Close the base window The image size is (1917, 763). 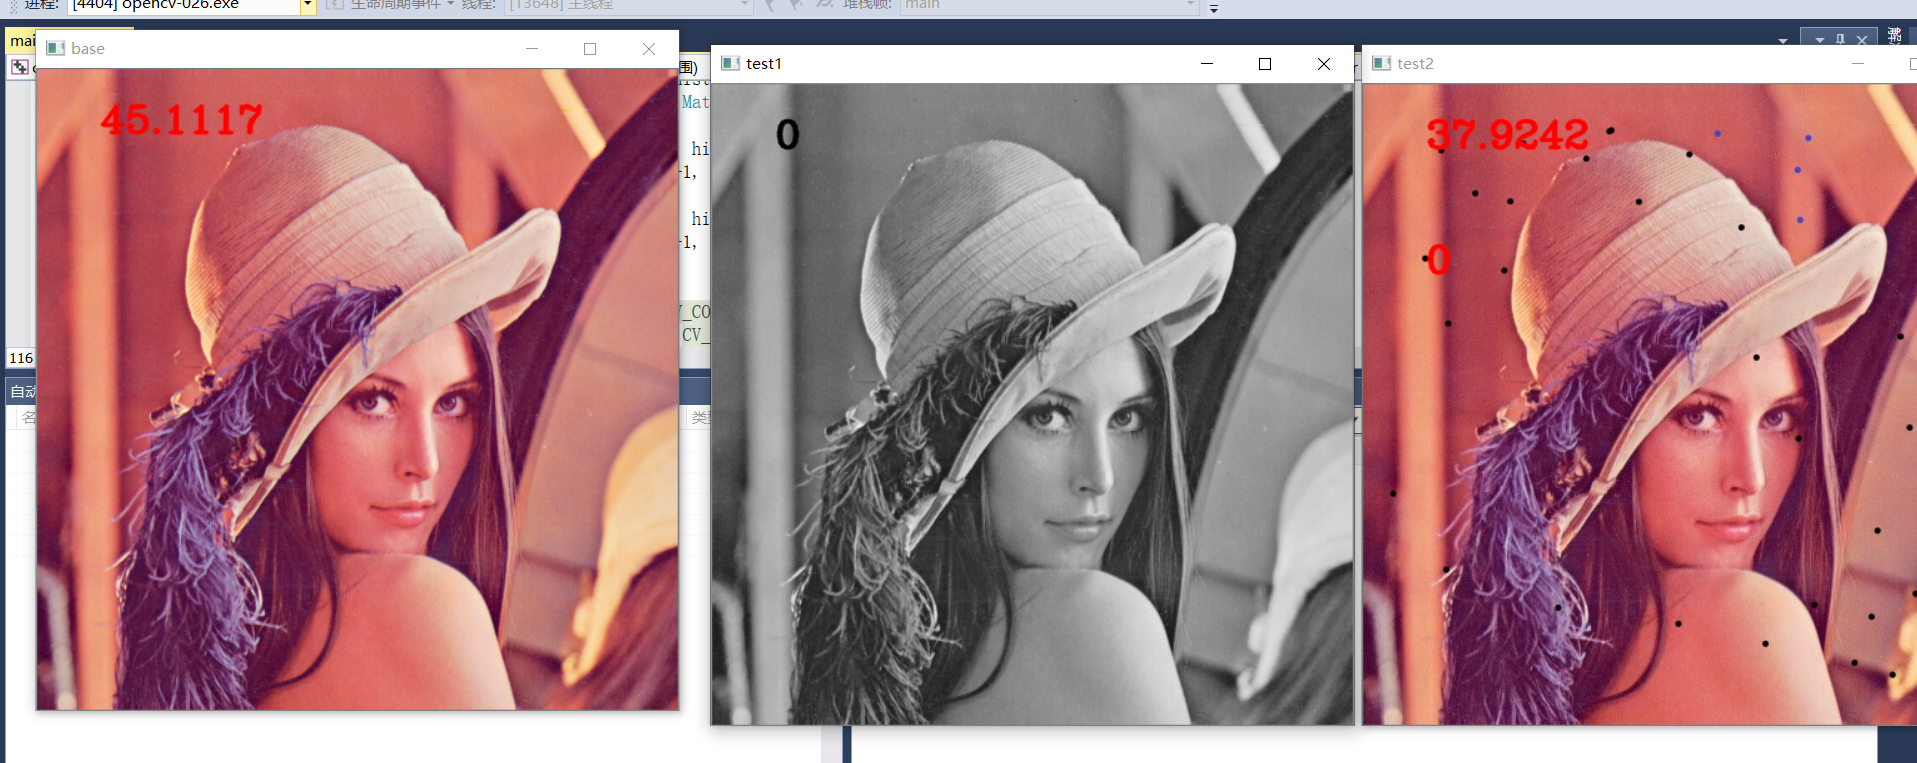649,48
